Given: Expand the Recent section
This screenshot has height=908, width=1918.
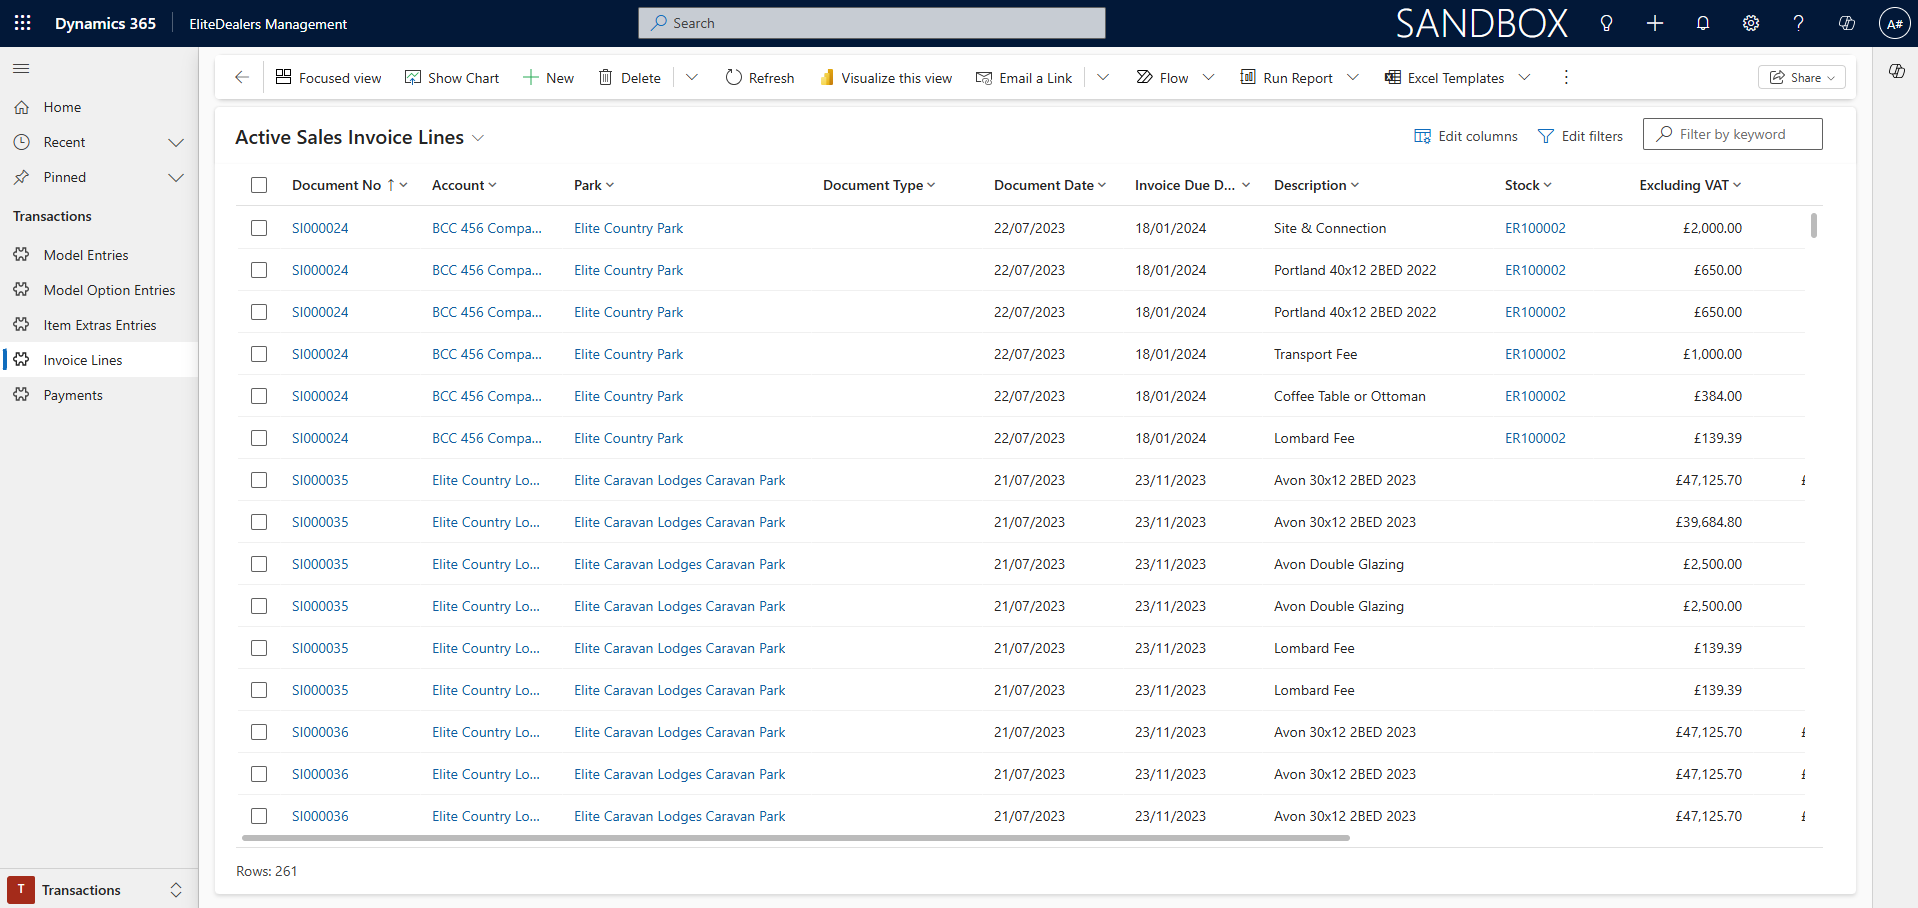Looking at the screenshot, I should click(176, 142).
